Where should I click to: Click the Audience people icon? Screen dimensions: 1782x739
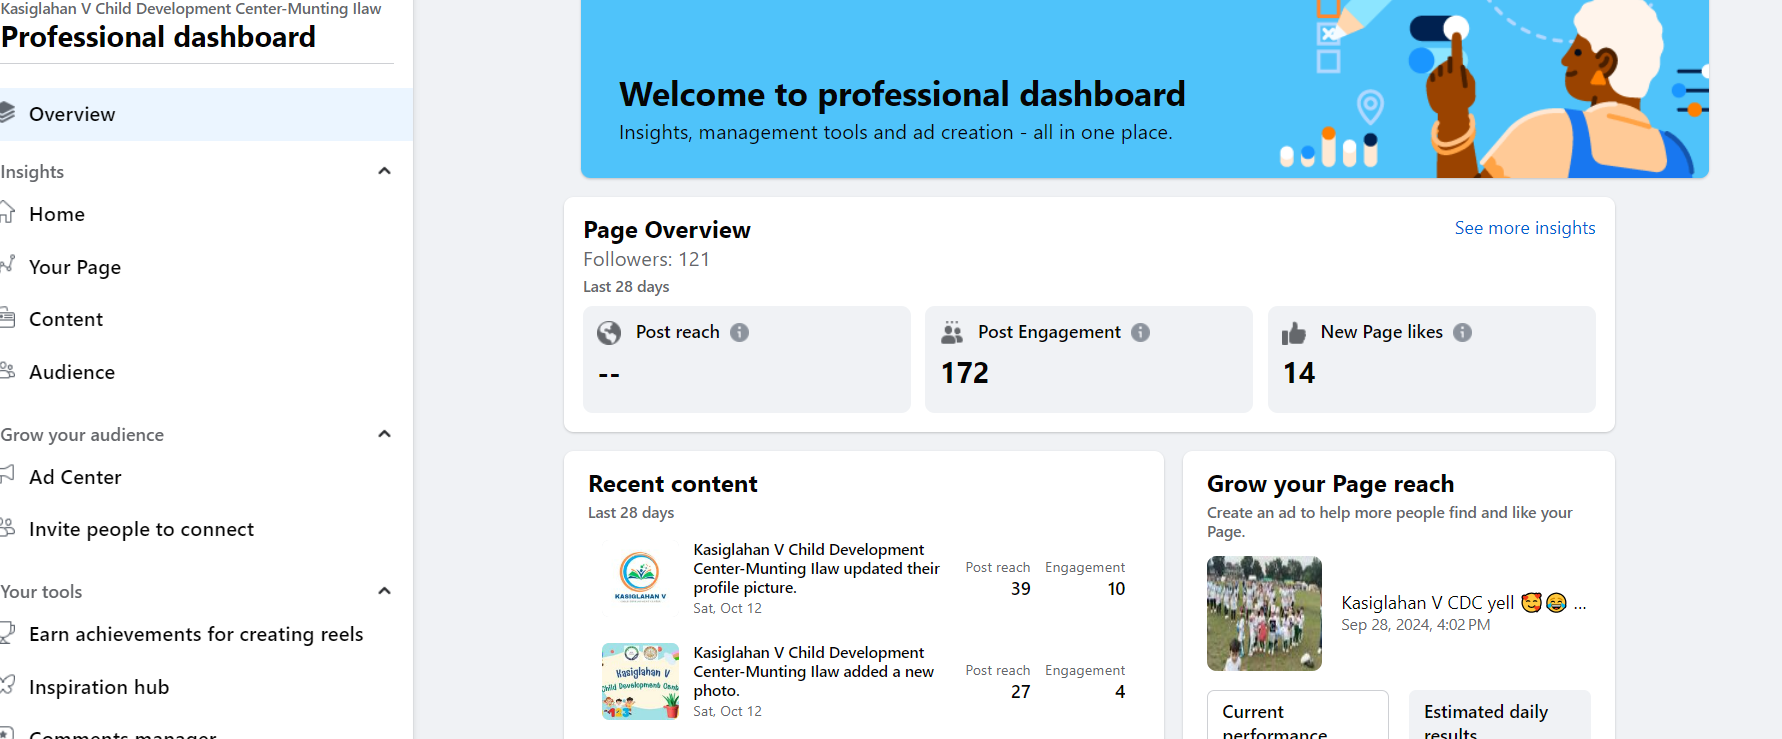pyautogui.click(x=7, y=371)
